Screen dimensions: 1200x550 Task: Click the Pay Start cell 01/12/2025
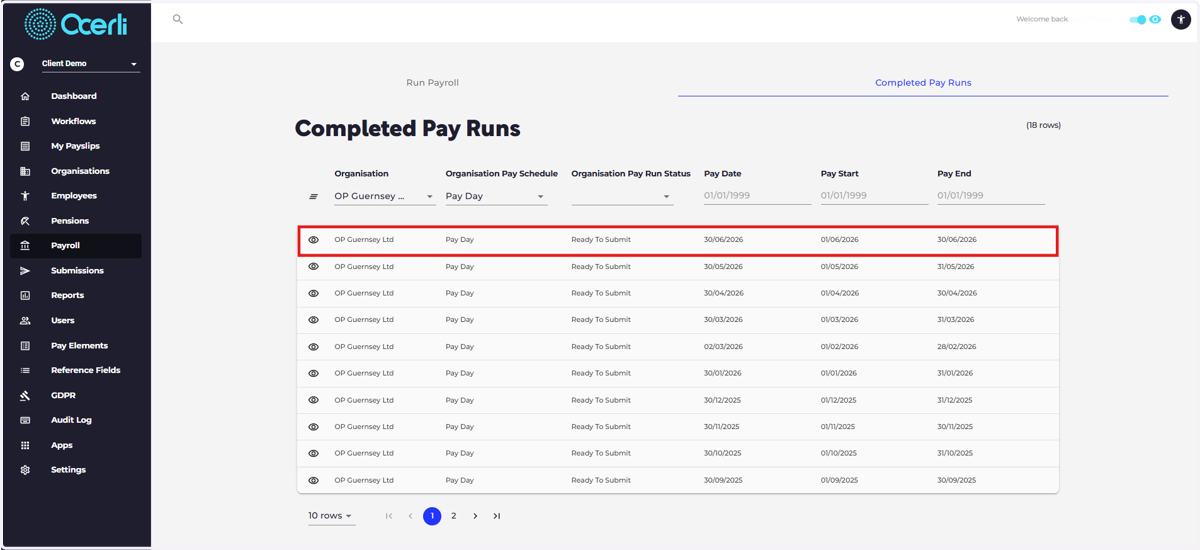pyautogui.click(x=839, y=400)
